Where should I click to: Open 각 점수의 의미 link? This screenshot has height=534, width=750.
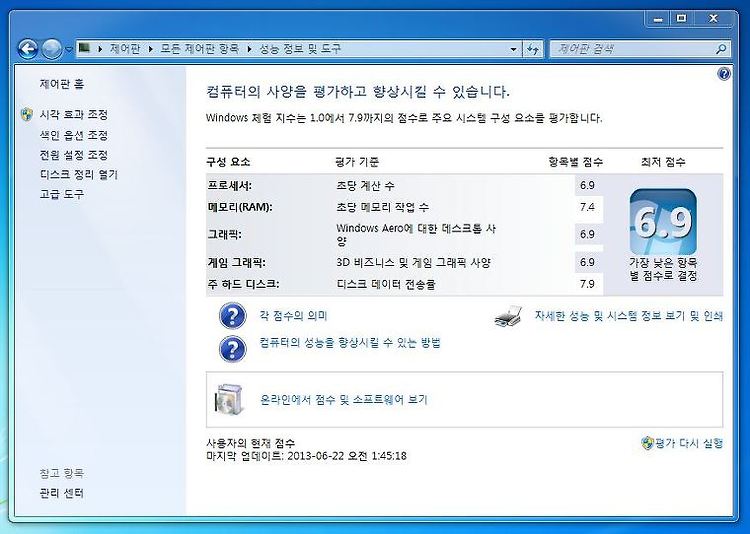[293, 316]
